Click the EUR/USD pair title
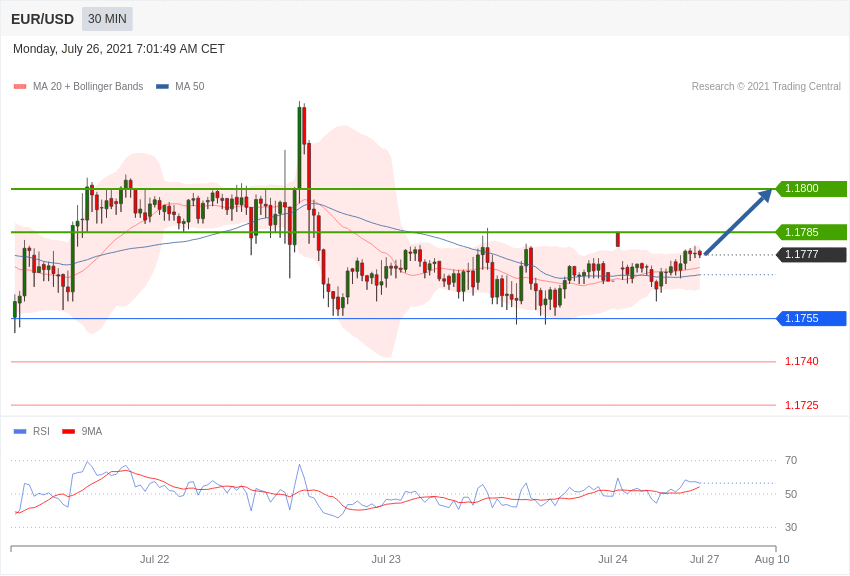 [x=42, y=19]
